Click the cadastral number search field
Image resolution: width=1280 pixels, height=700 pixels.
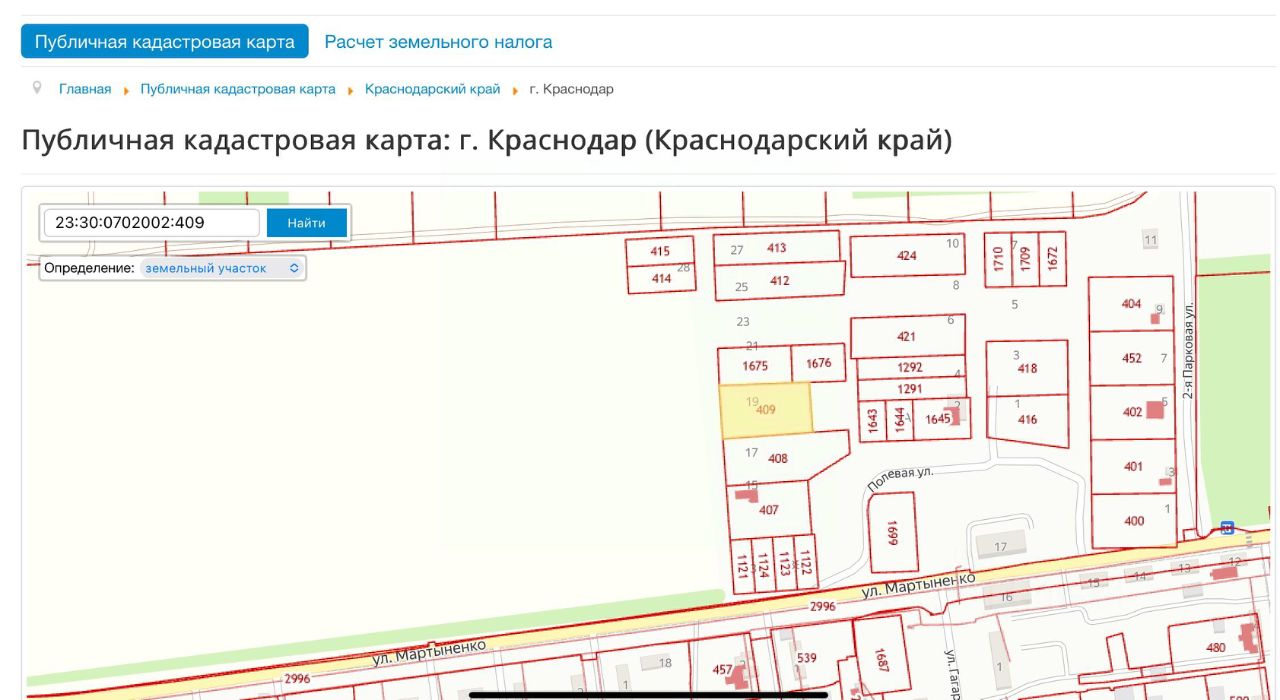click(x=152, y=223)
